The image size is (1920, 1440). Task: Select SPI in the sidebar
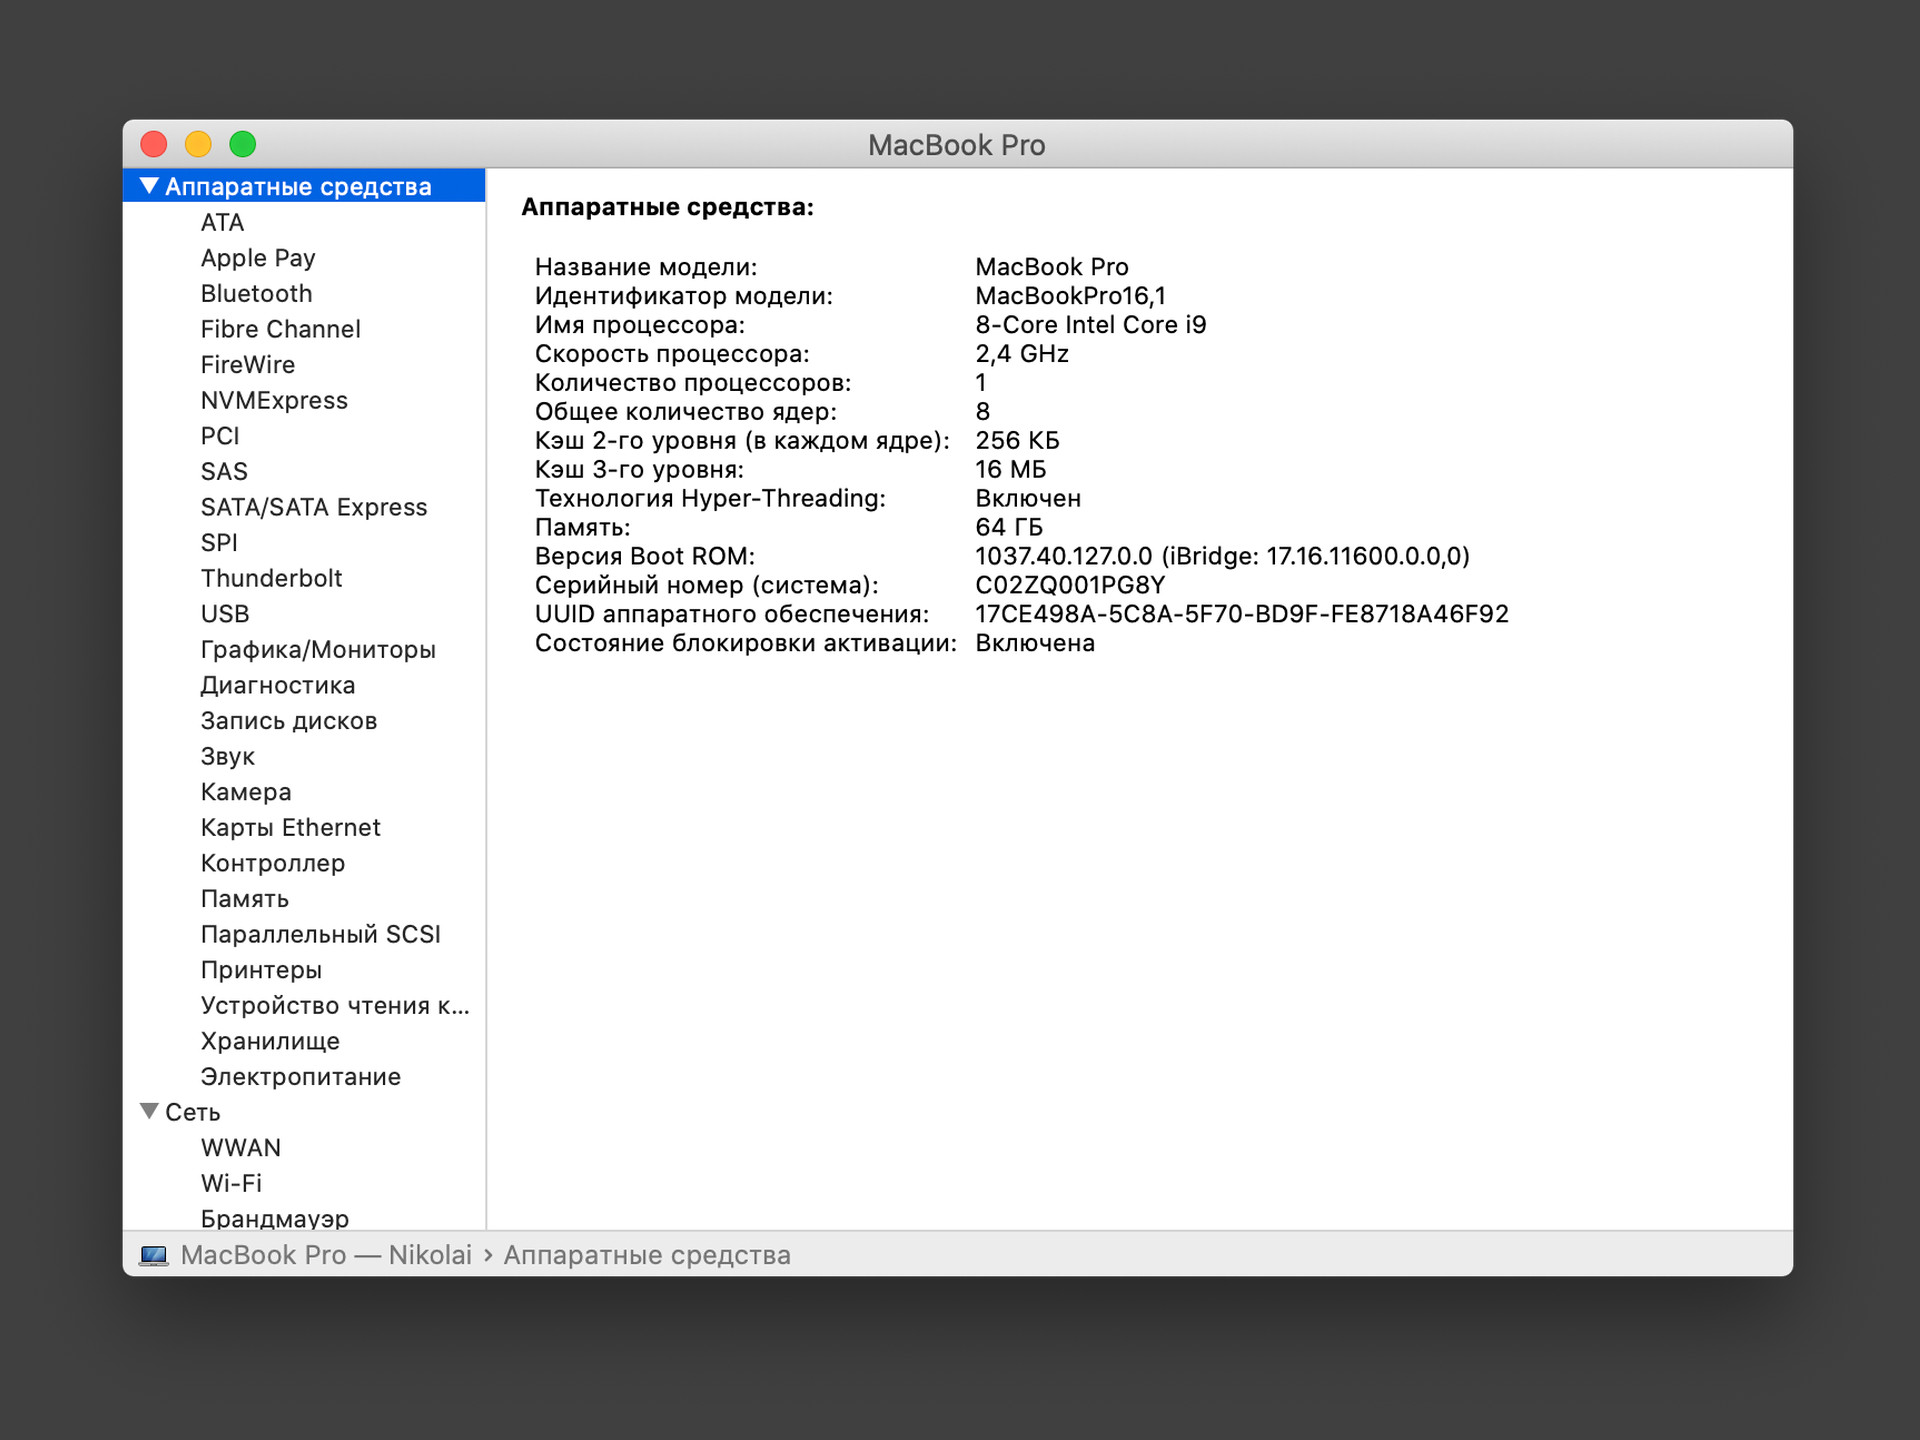point(219,542)
